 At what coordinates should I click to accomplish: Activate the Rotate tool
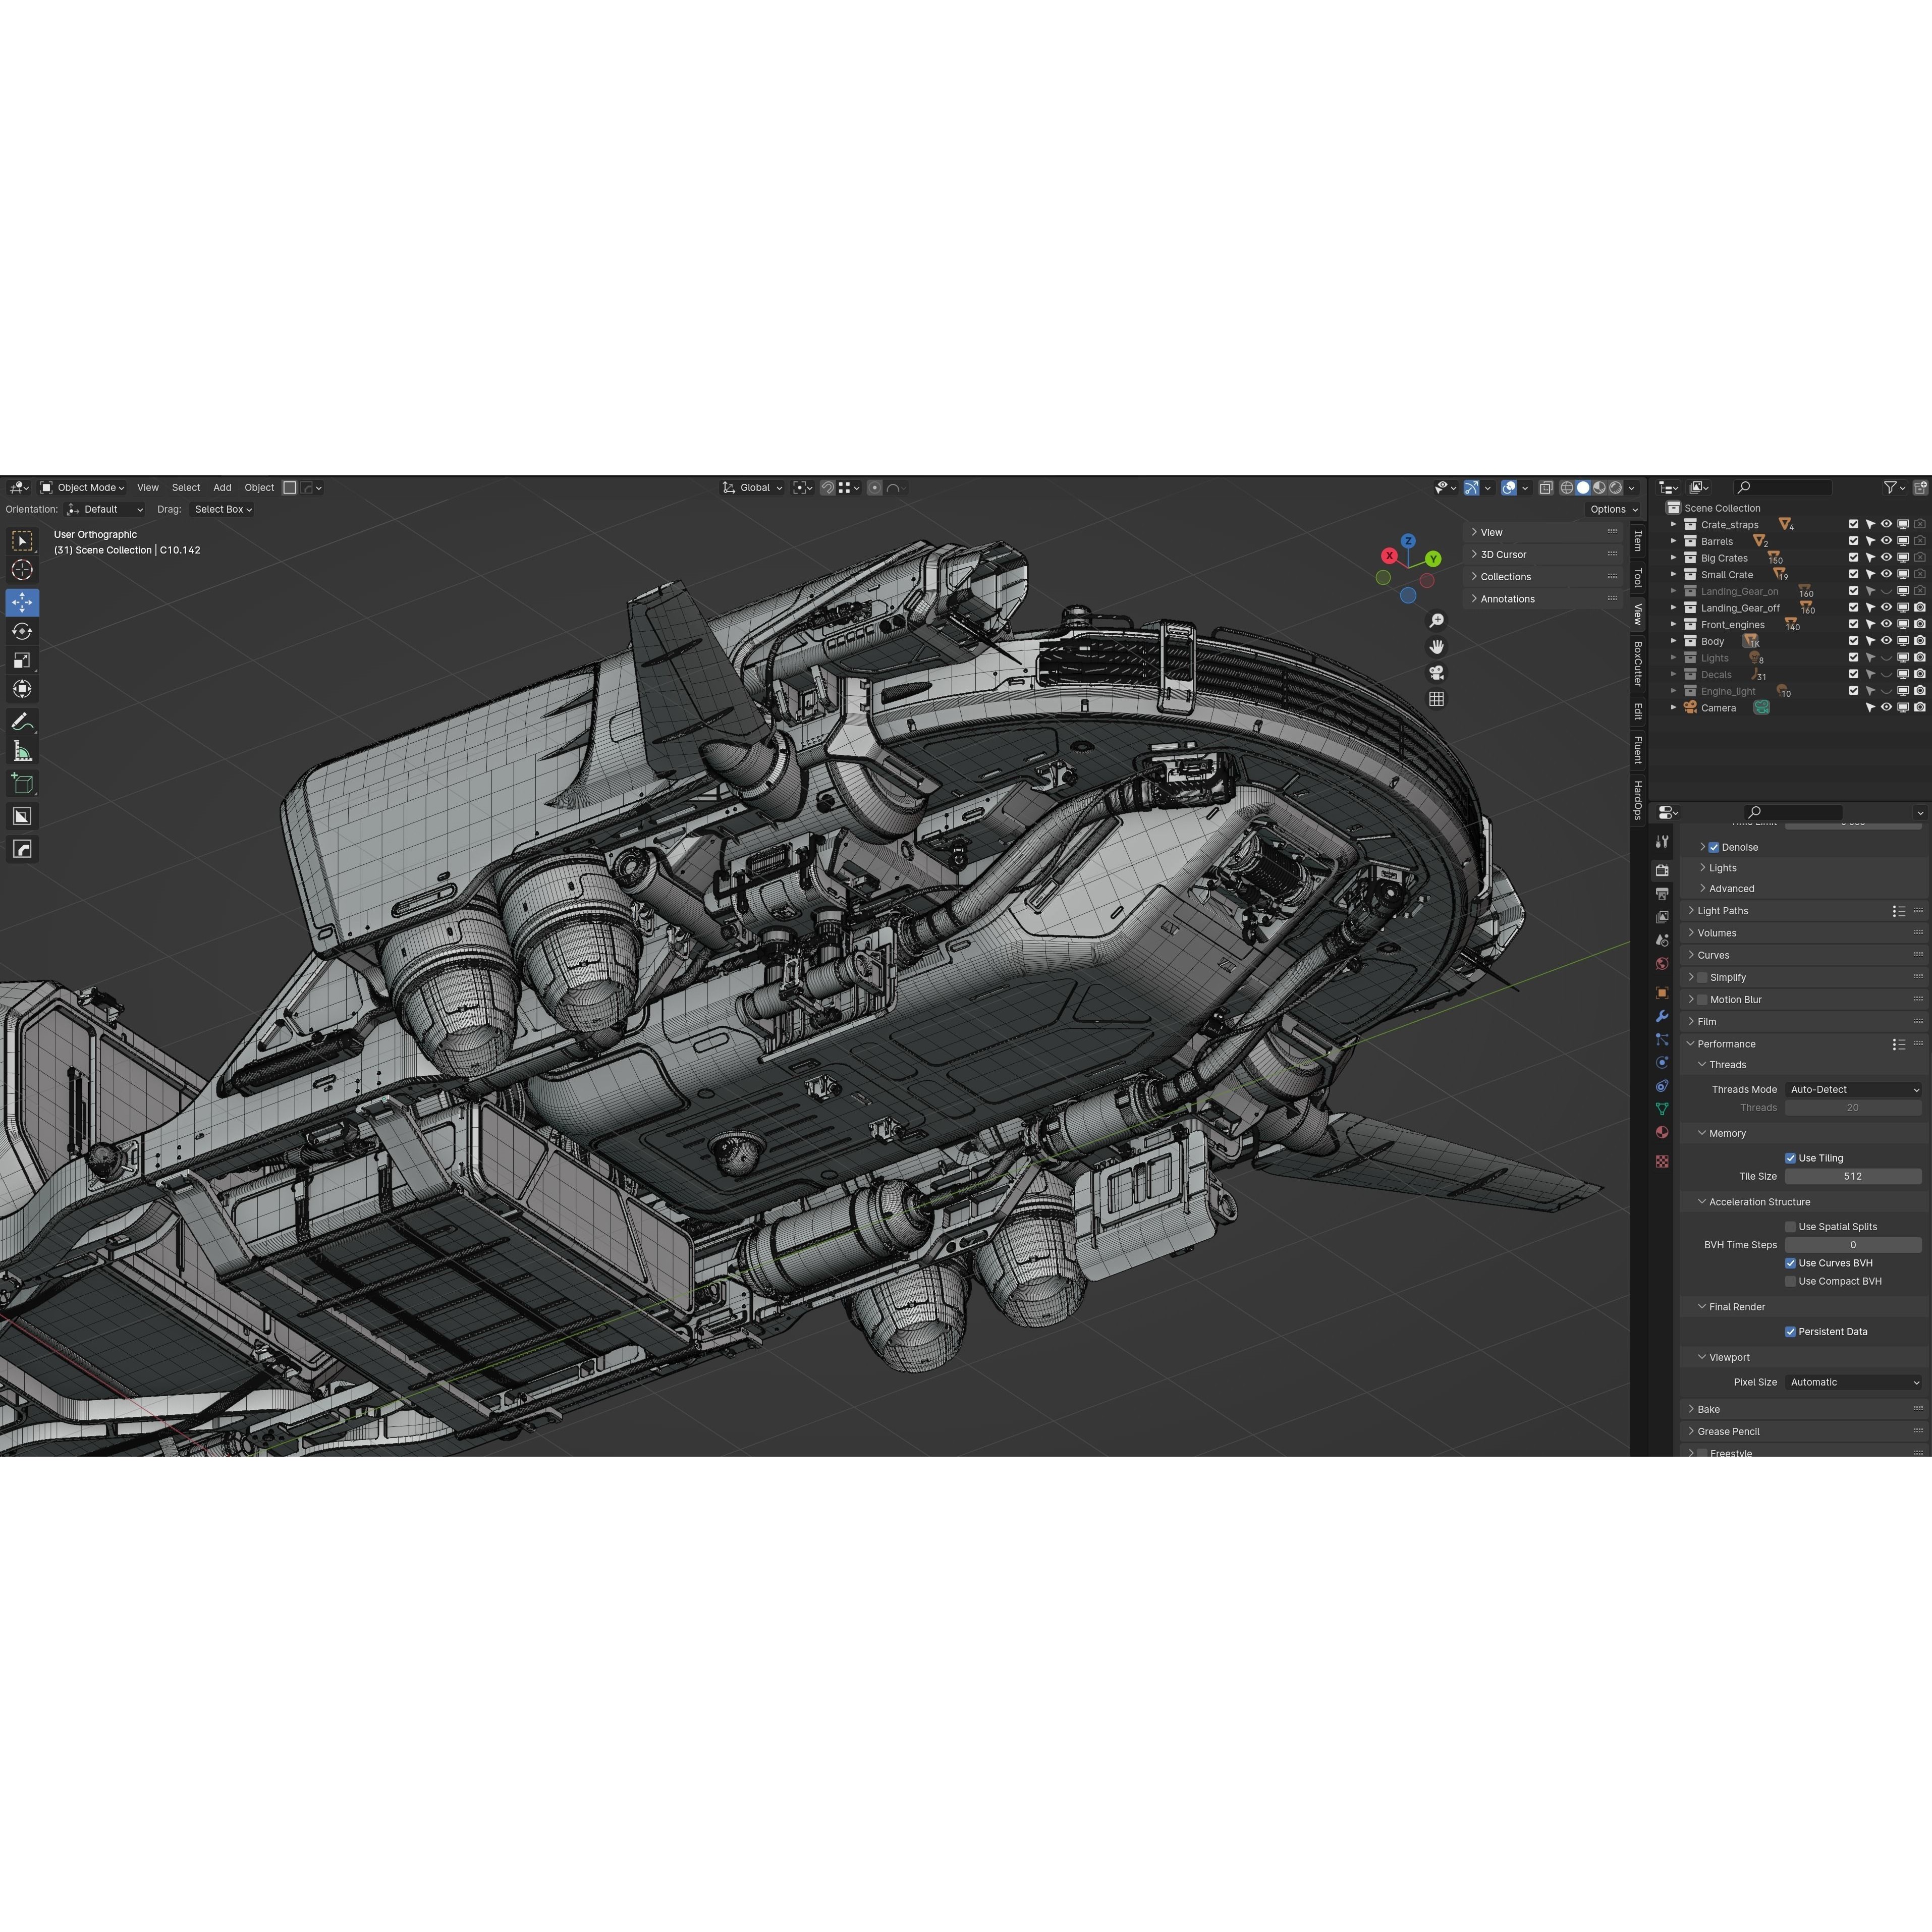(x=22, y=631)
